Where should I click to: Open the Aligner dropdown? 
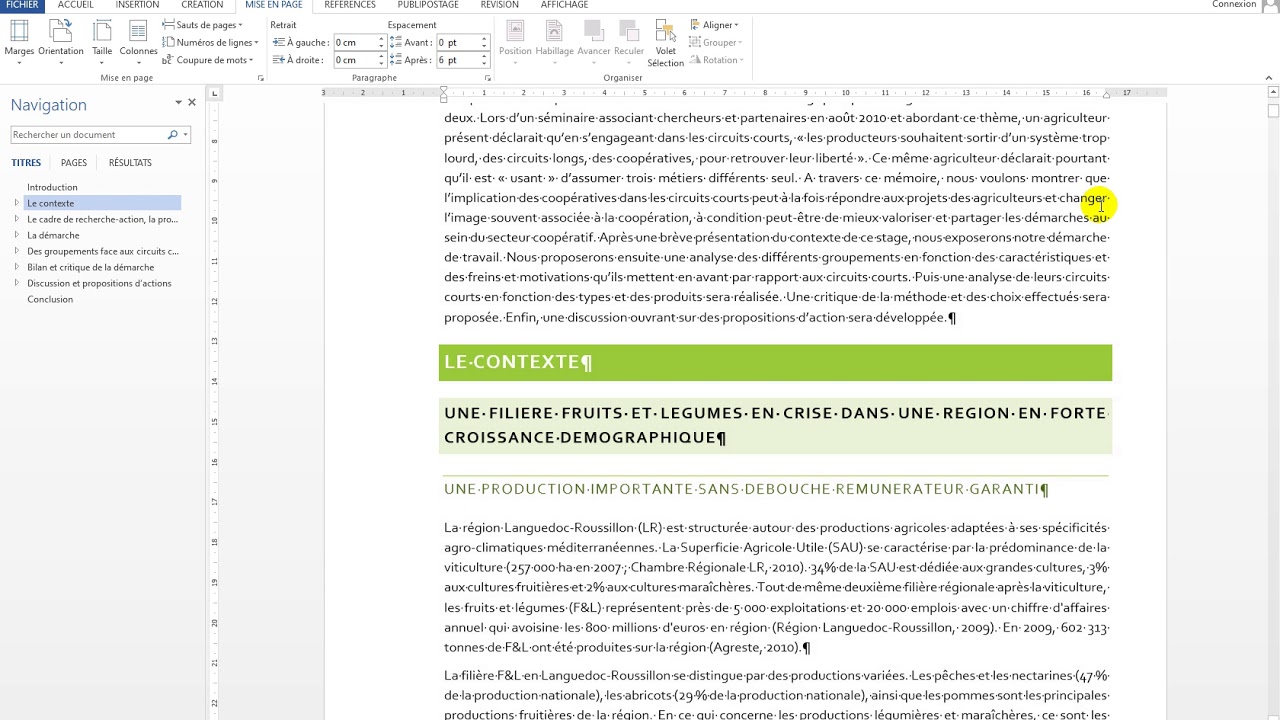click(714, 25)
